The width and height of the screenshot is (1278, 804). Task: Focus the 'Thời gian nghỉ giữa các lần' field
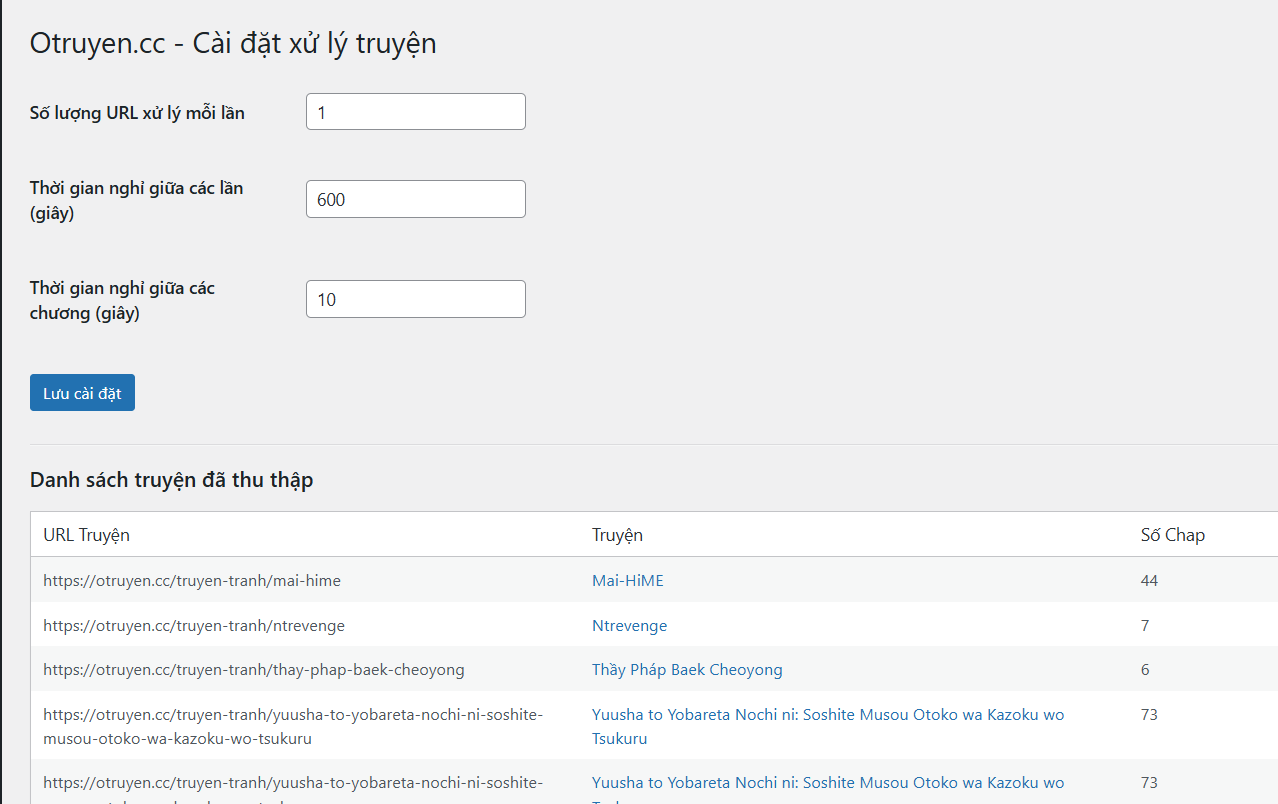tap(416, 199)
